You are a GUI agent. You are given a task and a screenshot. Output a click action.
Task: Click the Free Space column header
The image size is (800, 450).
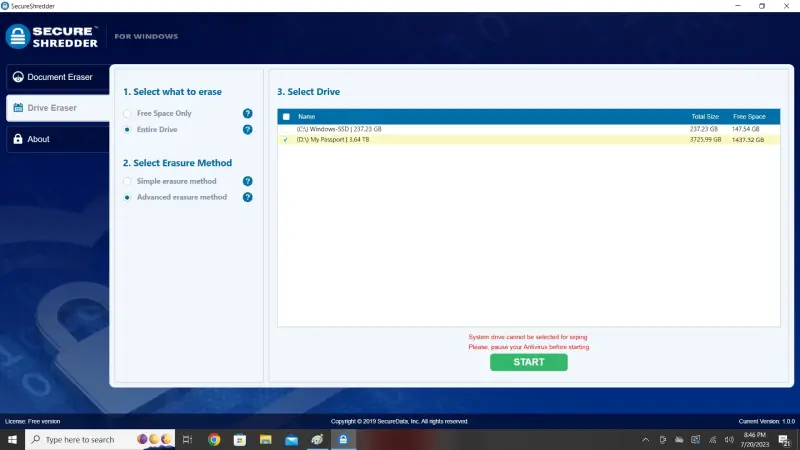[x=749, y=117]
